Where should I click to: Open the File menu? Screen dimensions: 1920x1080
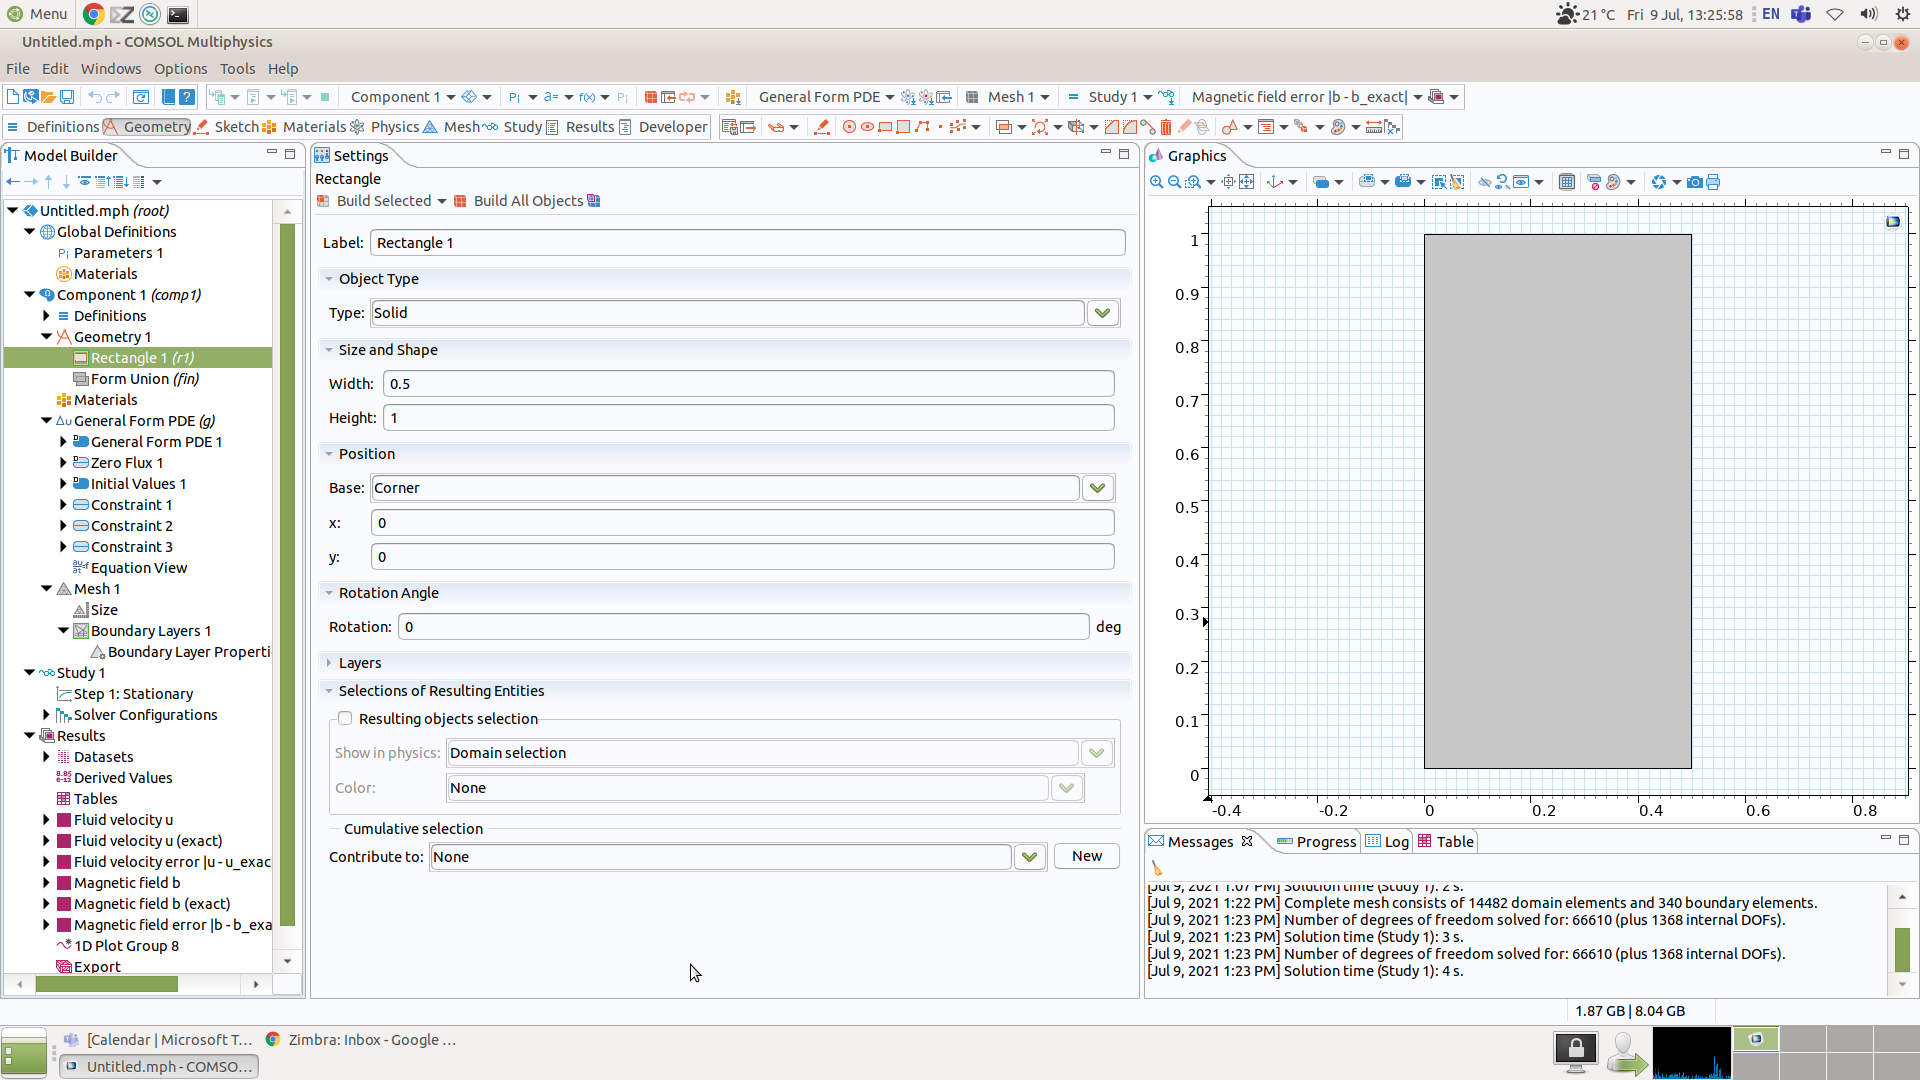click(18, 69)
